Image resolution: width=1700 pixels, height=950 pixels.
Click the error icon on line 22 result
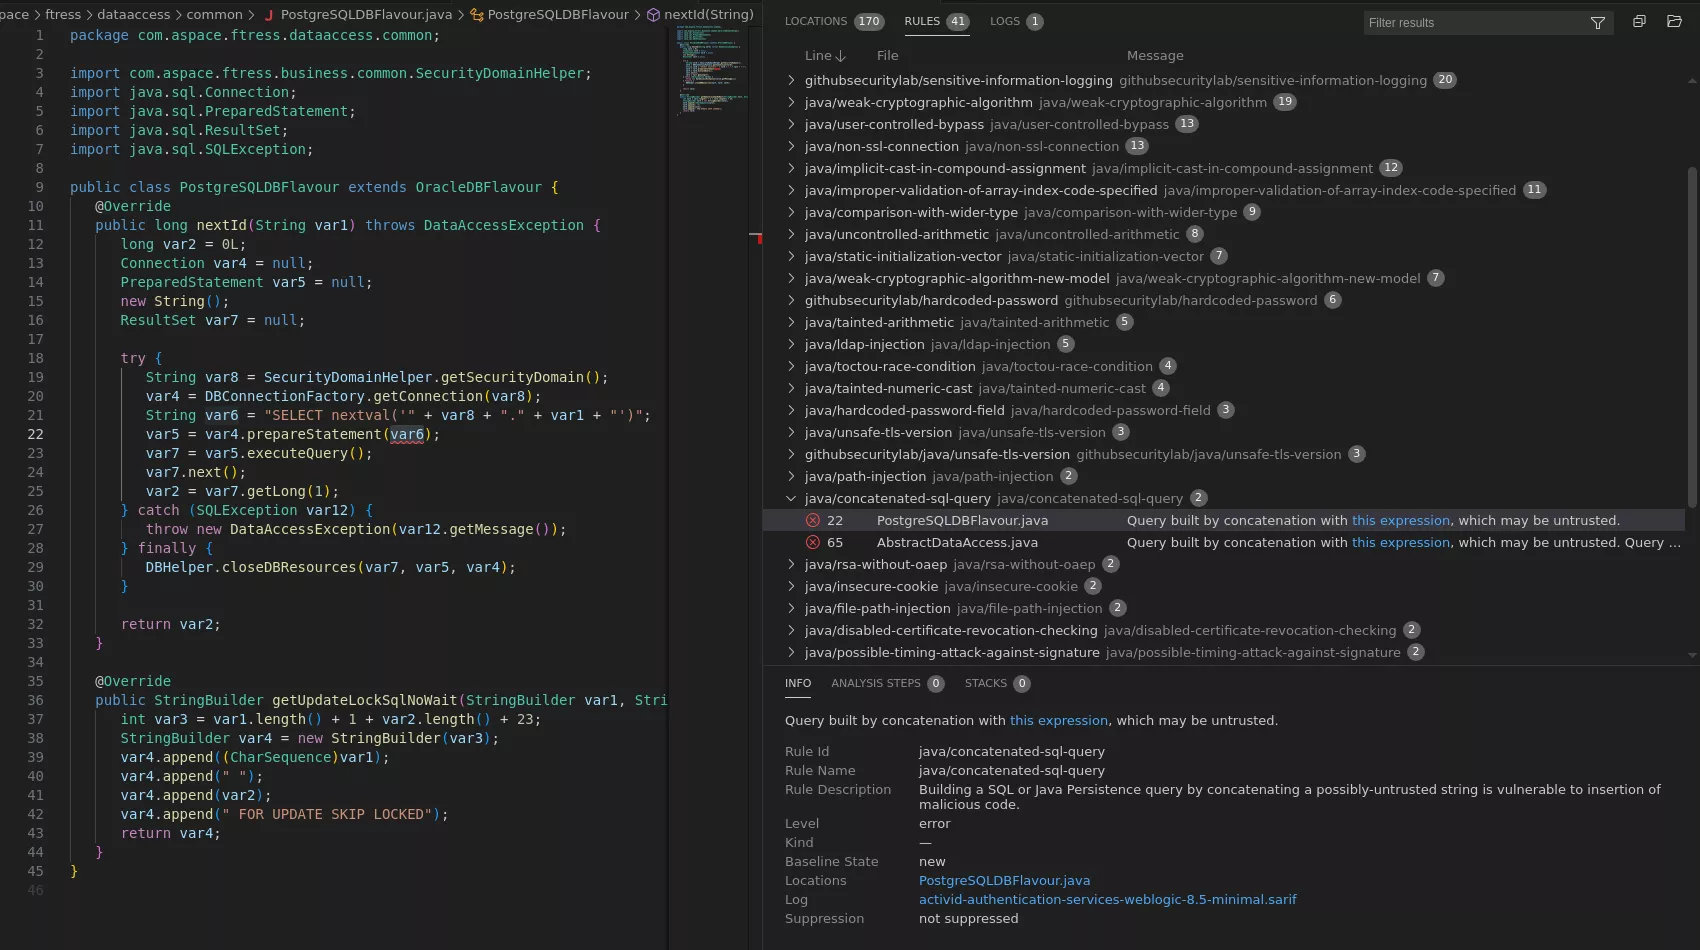[x=813, y=521]
